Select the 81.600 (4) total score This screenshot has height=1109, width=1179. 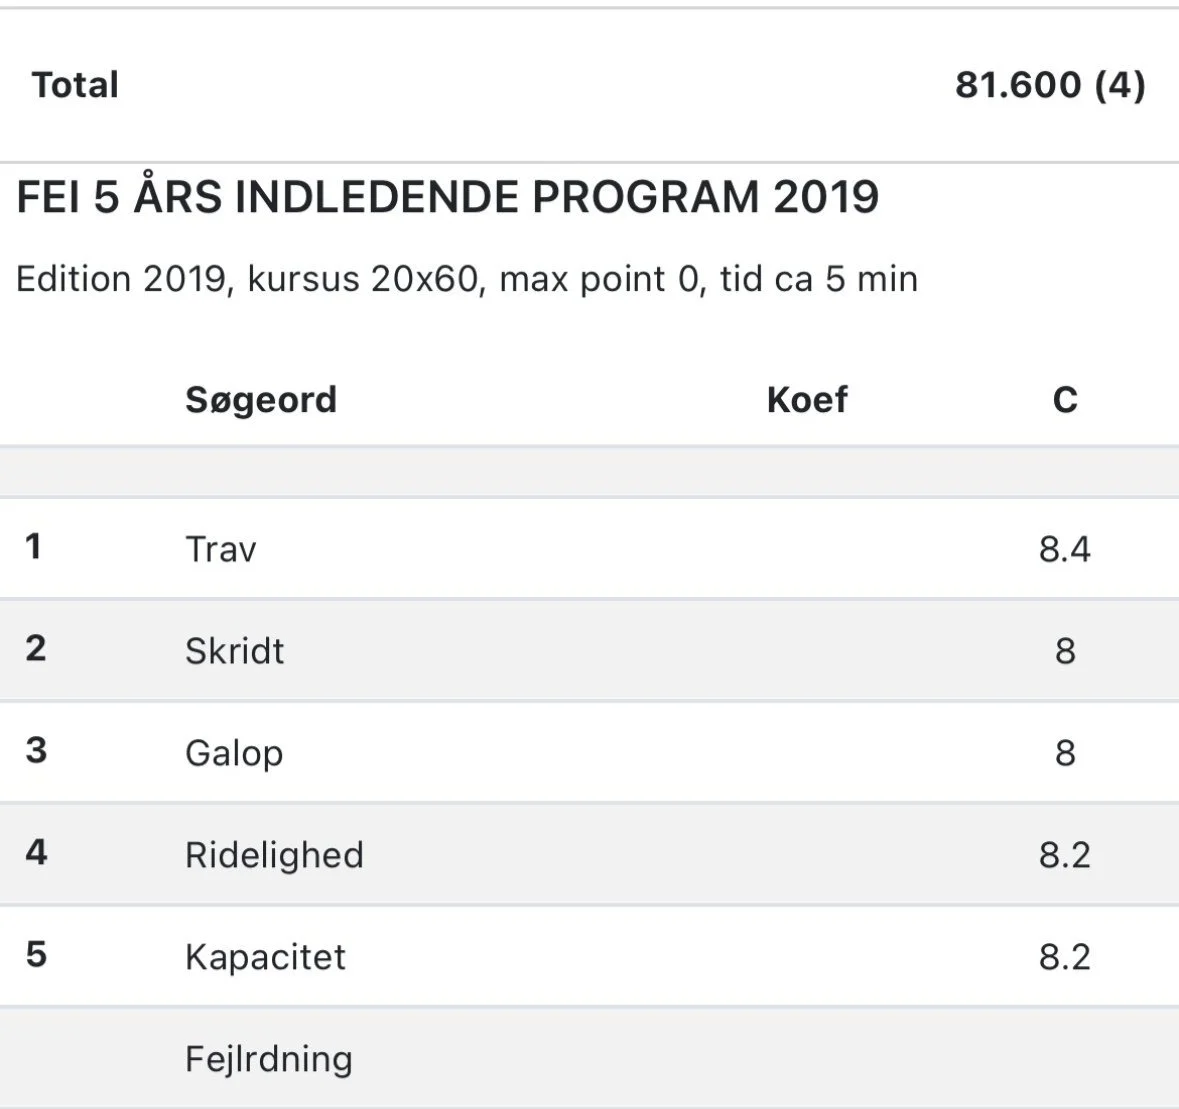pos(1049,85)
